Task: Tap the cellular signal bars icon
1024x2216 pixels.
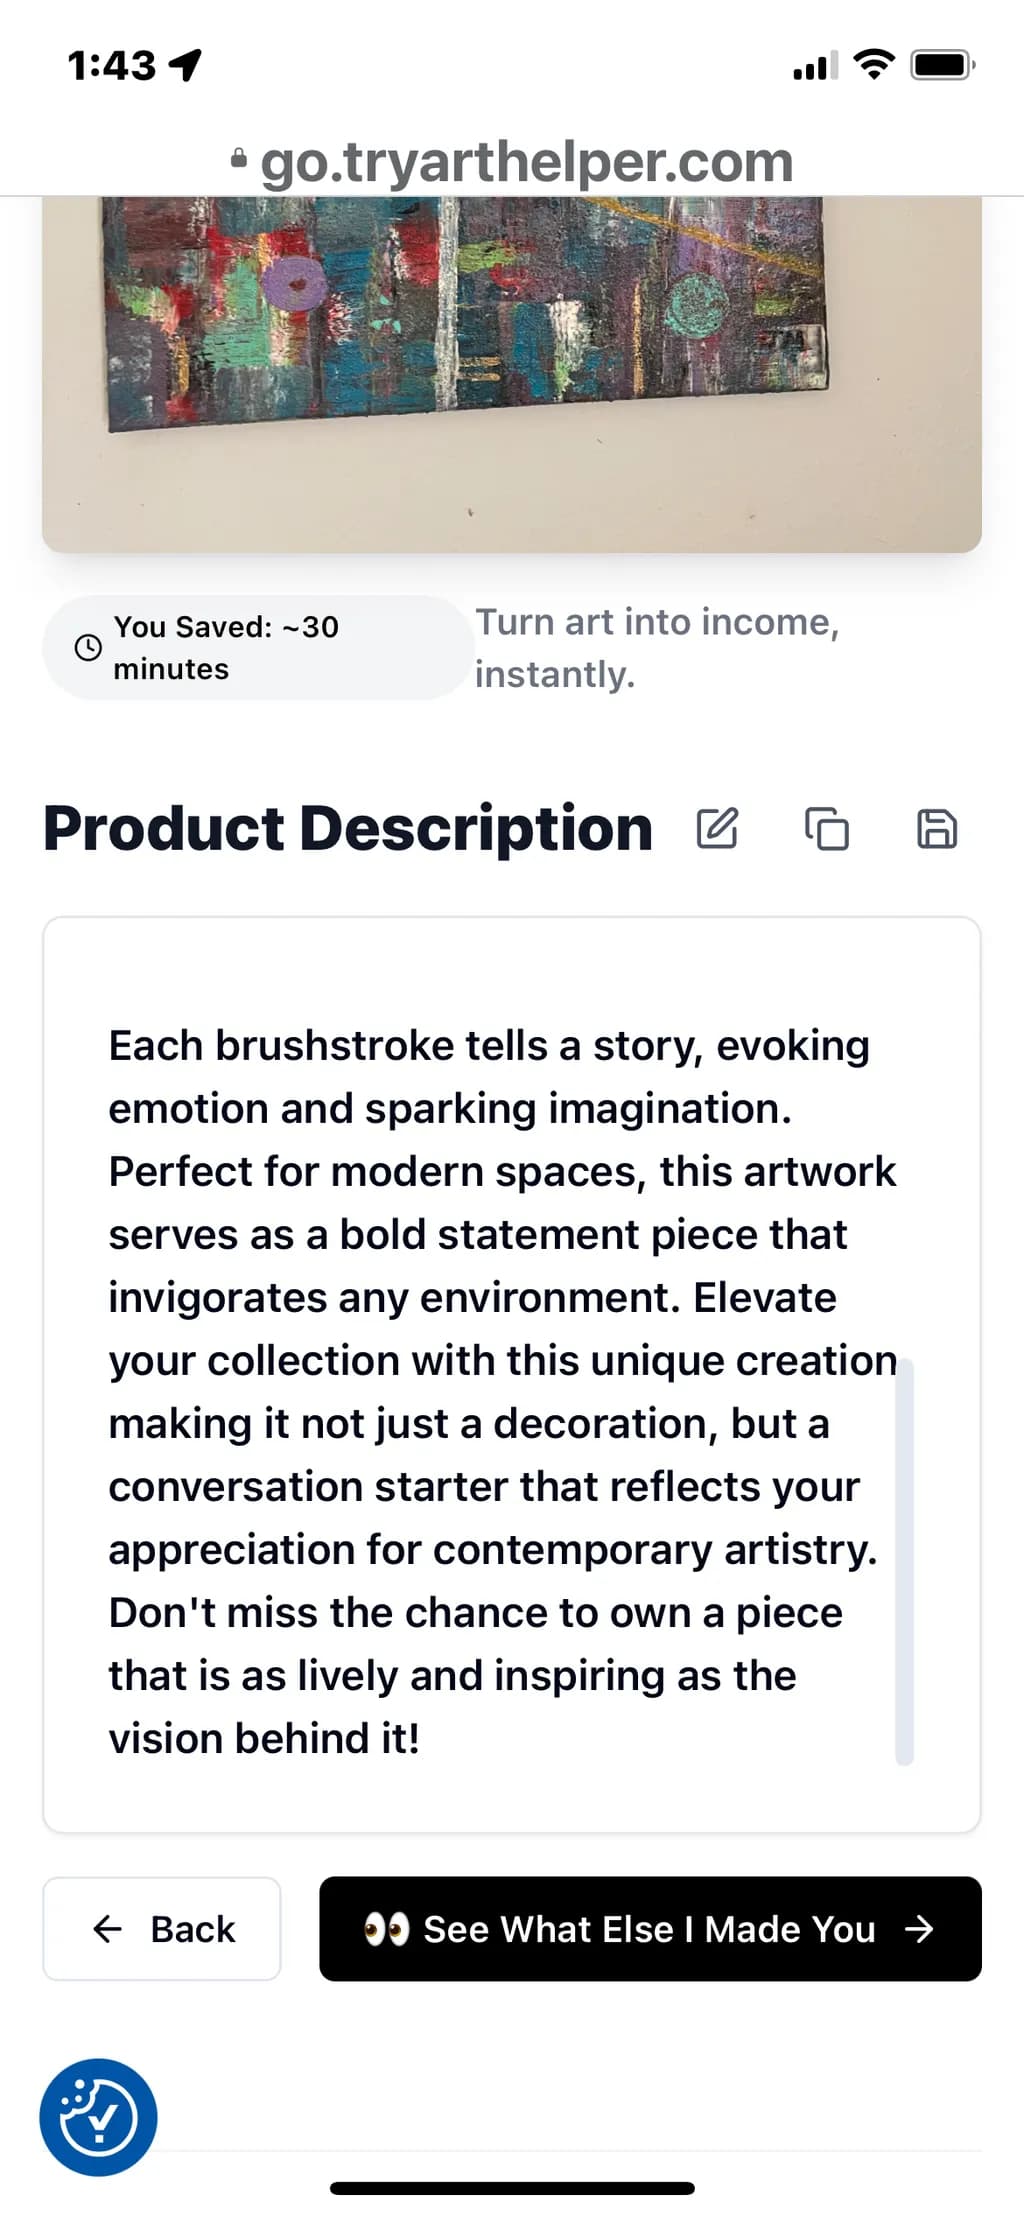Action: [x=815, y=66]
